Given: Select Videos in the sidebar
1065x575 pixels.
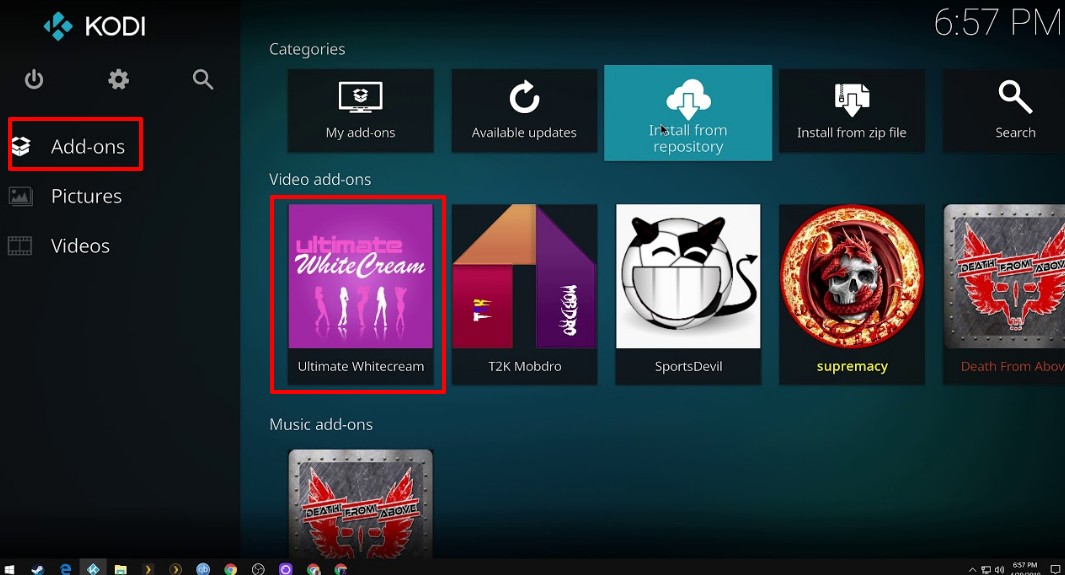Looking at the screenshot, I should [80, 246].
